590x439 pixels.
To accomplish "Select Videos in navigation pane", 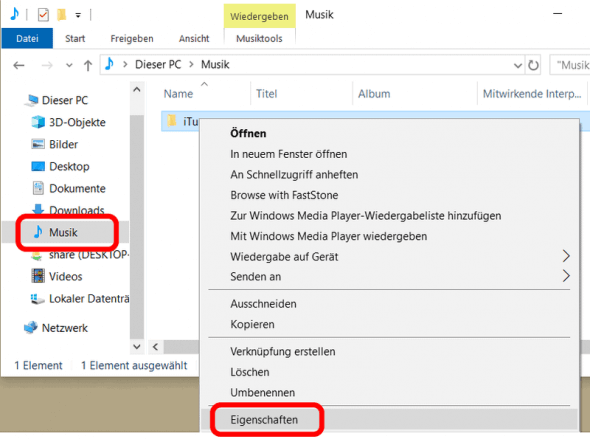I will click(65, 276).
